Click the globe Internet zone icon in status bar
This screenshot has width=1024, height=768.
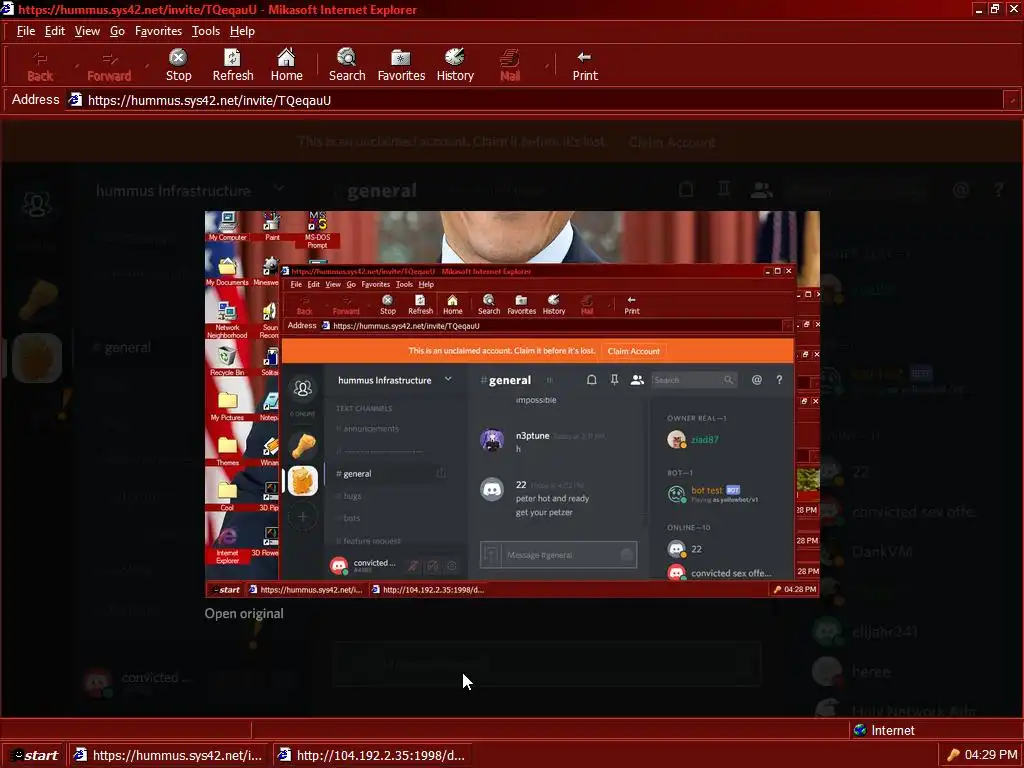(x=860, y=730)
